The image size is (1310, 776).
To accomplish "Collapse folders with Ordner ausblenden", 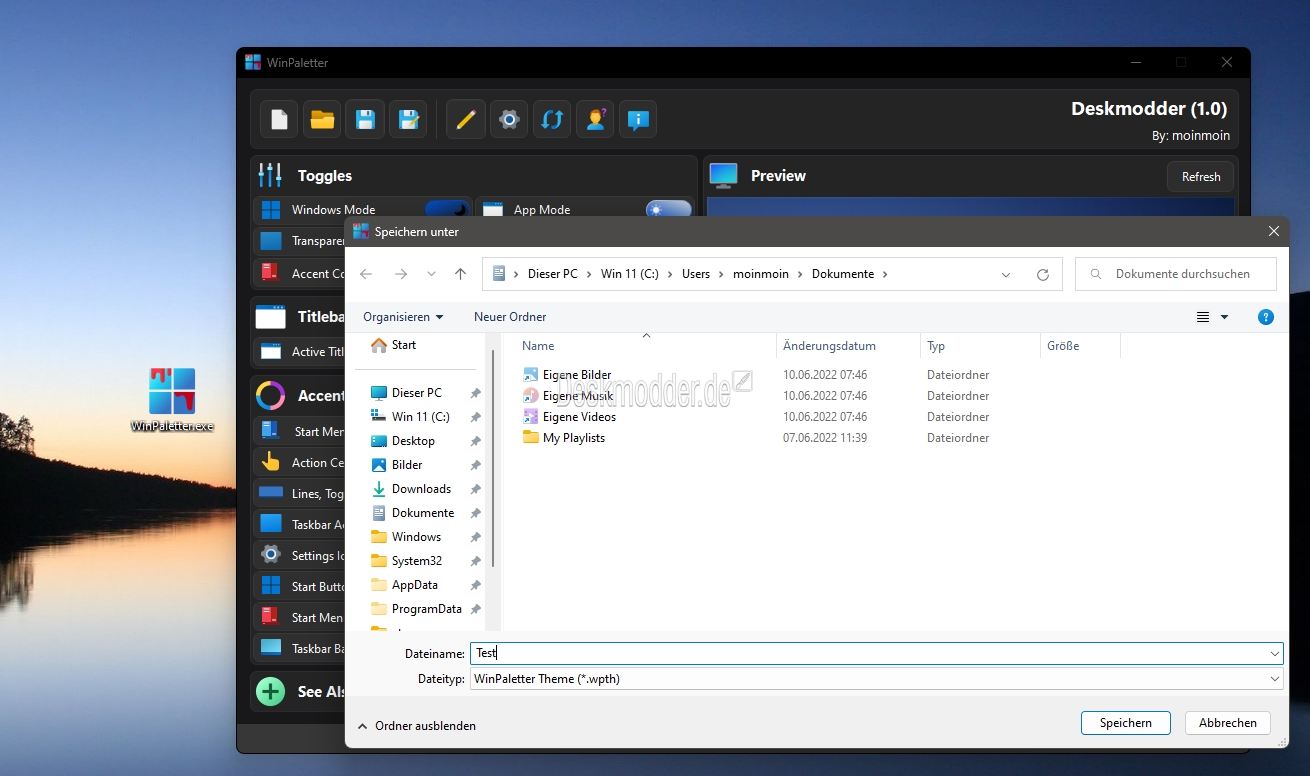I will point(417,726).
